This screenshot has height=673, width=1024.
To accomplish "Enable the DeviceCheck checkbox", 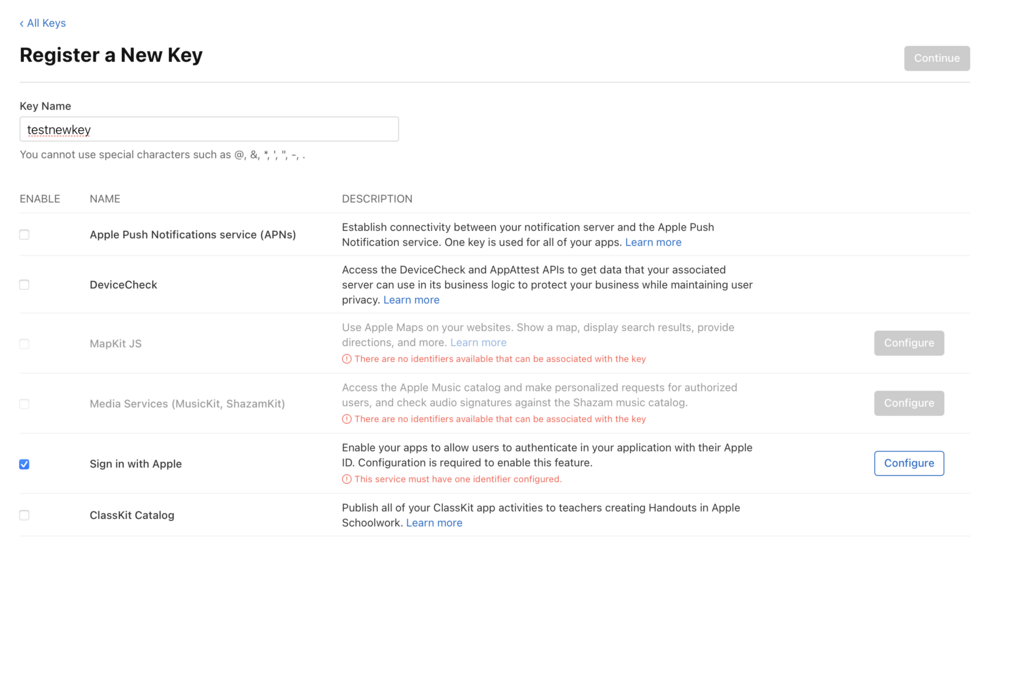I will 24,285.
